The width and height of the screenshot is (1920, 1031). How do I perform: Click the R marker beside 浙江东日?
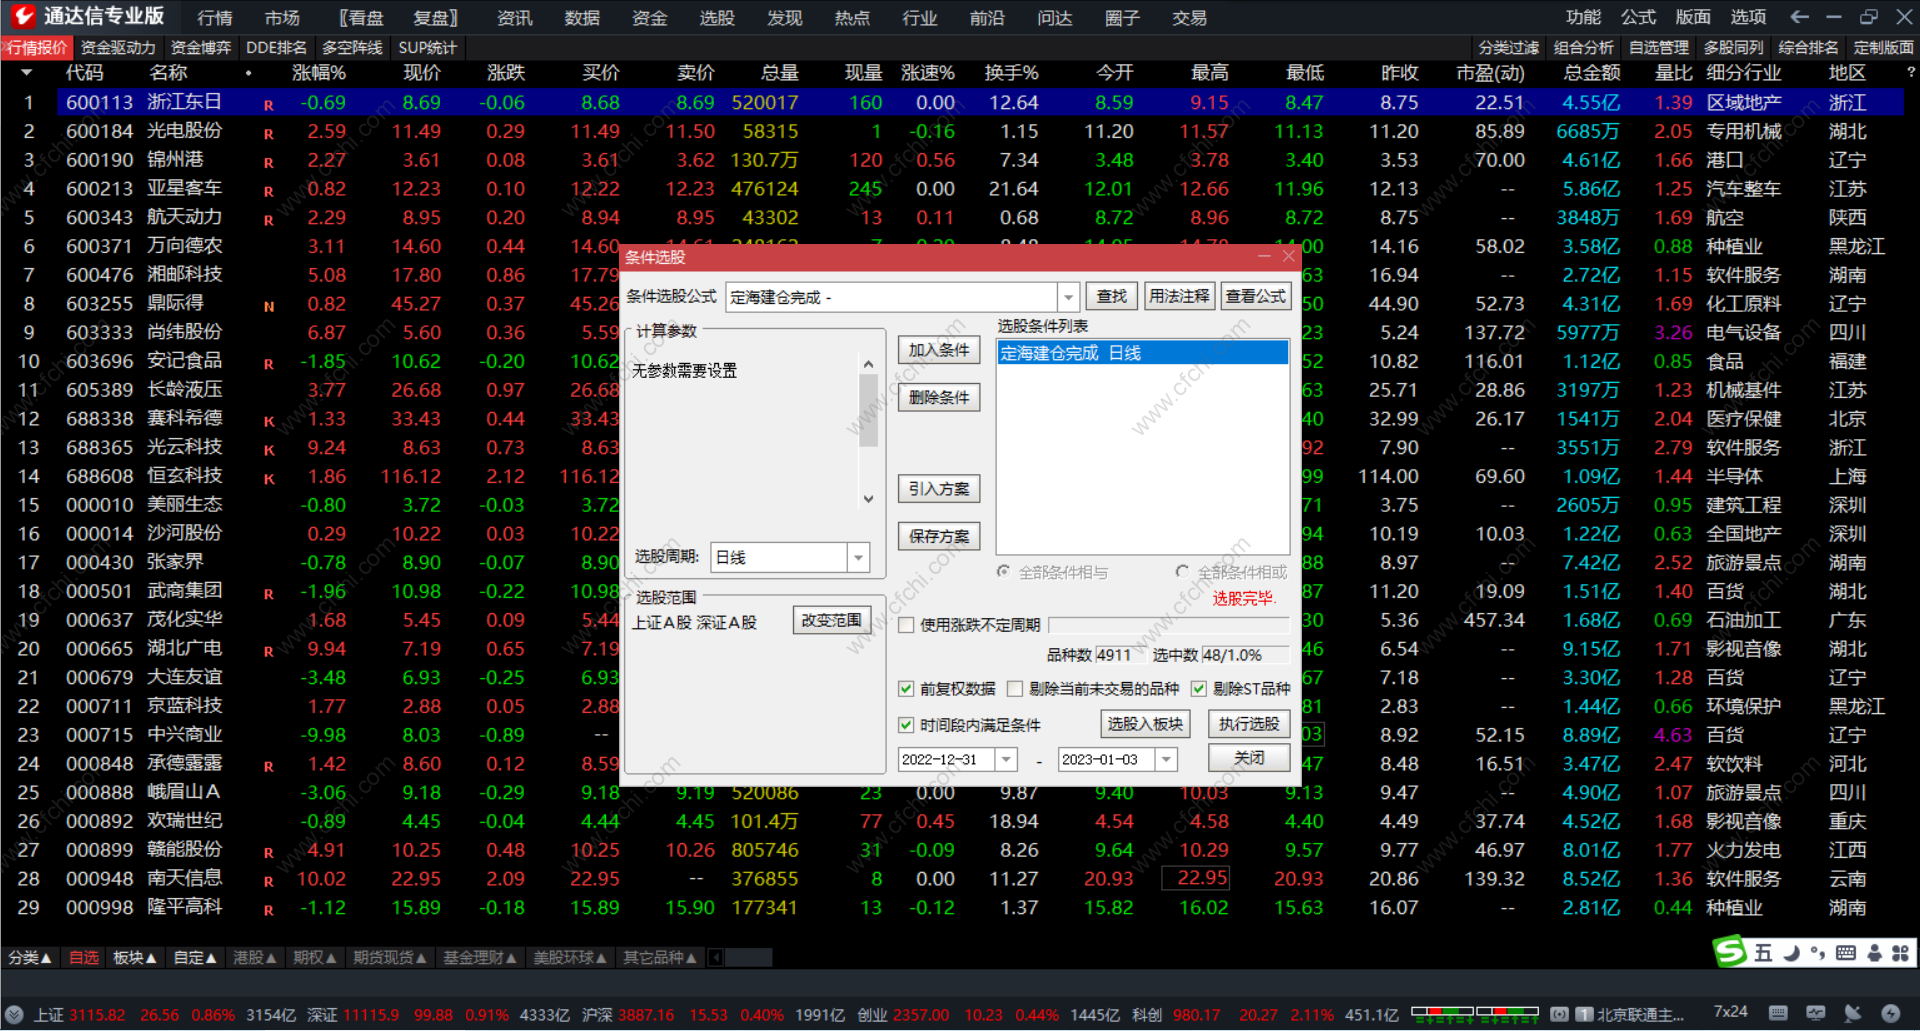pyautogui.click(x=268, y=105)
